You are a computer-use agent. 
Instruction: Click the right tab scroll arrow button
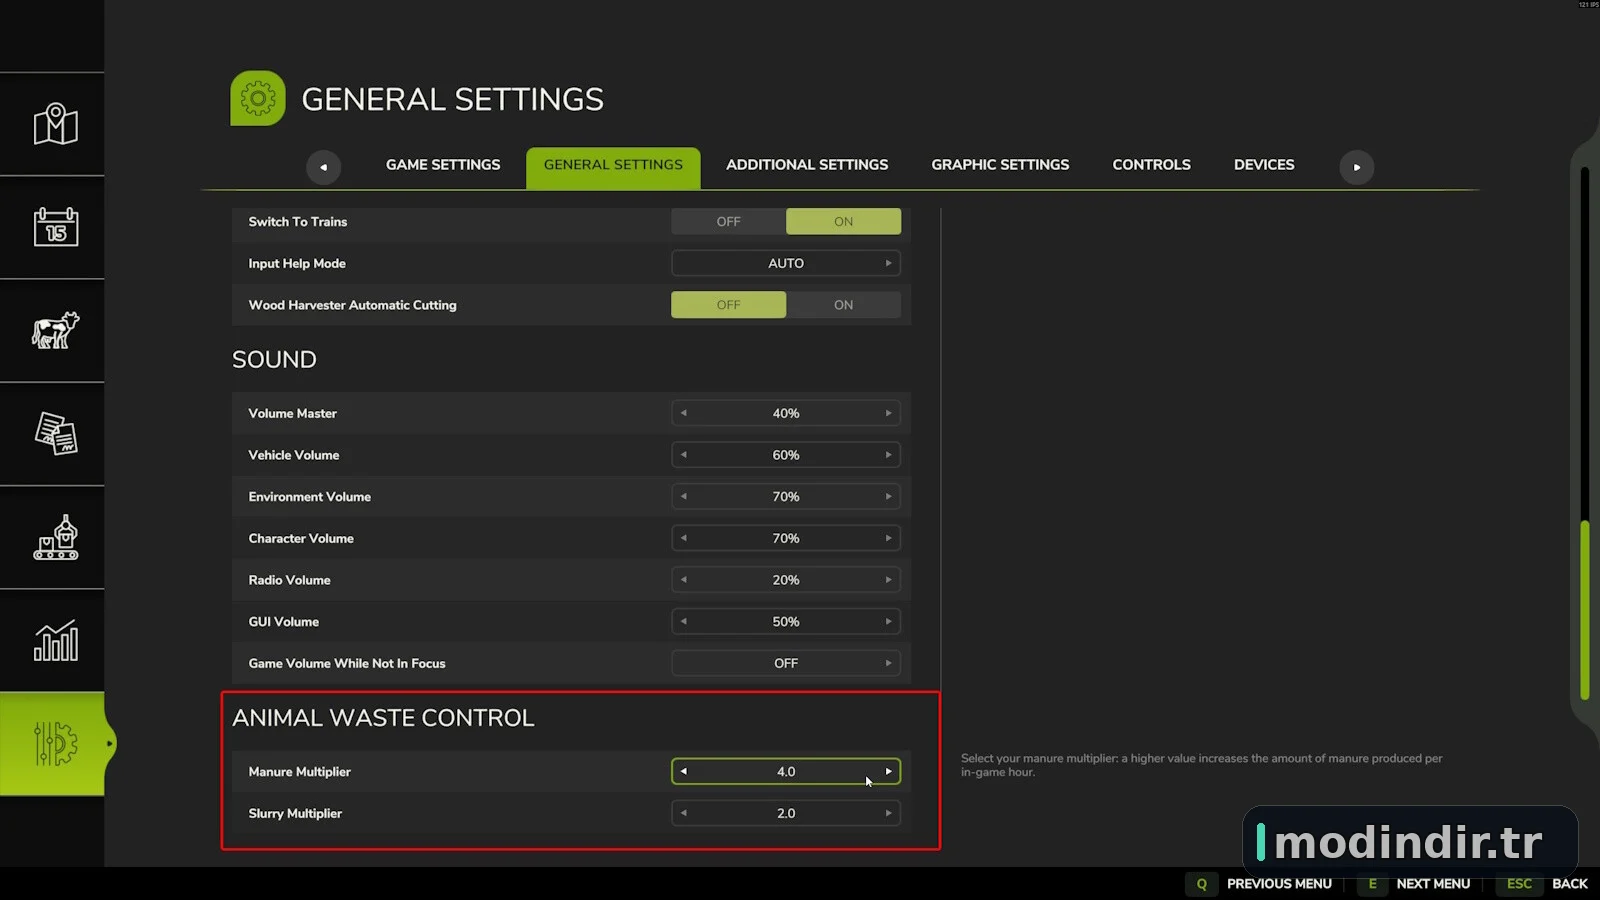[1356, 167]
